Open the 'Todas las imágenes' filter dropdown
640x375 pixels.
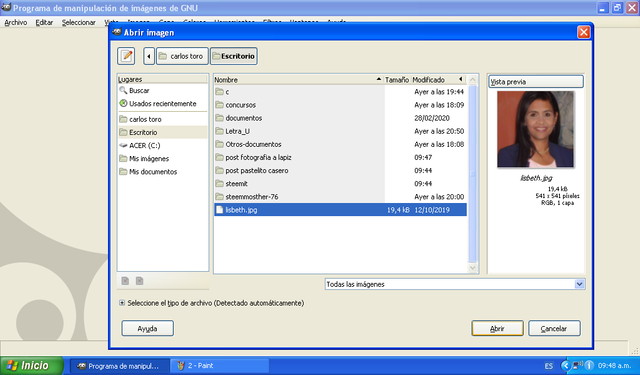[x=455, y=284]
